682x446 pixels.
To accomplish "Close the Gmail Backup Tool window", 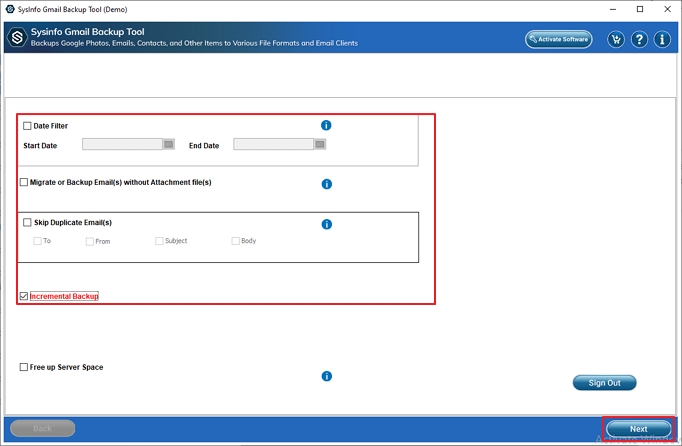I will 667,9.
